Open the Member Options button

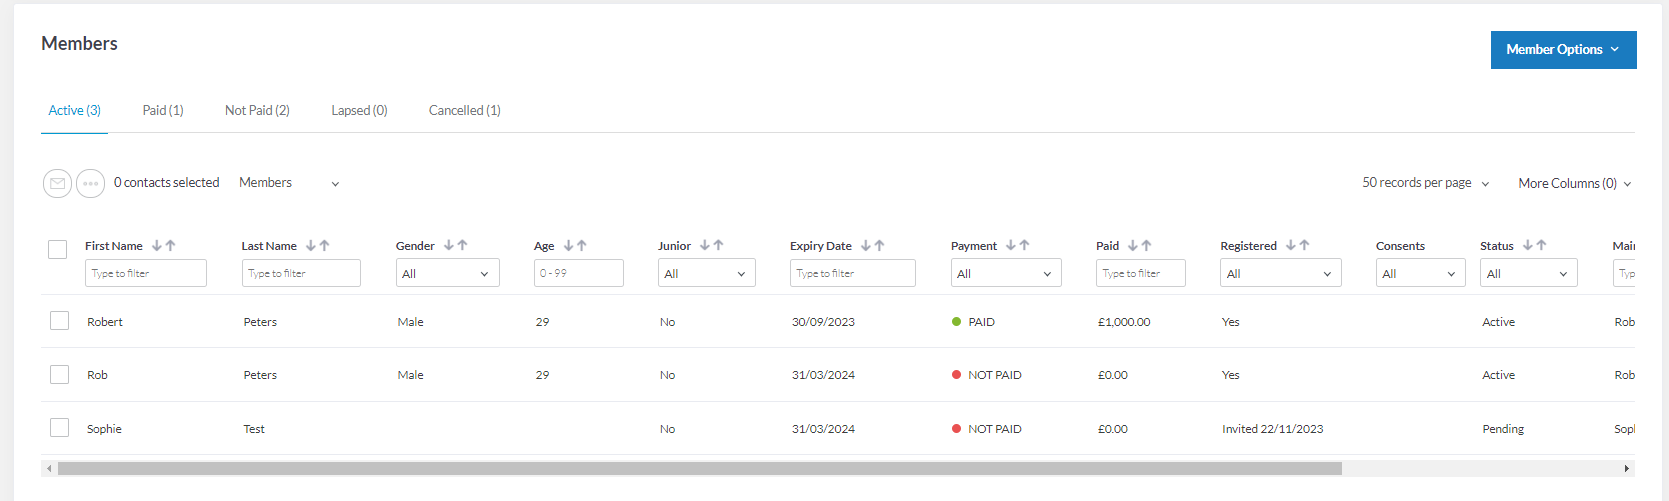[x=1563, y=50]
